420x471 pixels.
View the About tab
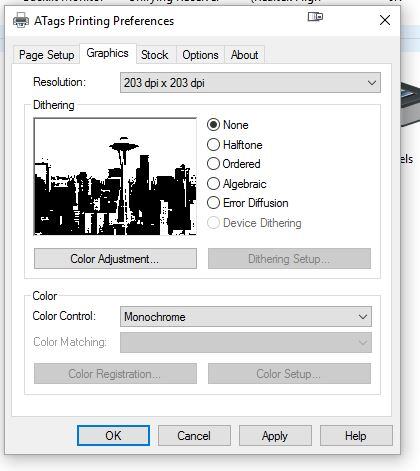[x=244, y=55]
